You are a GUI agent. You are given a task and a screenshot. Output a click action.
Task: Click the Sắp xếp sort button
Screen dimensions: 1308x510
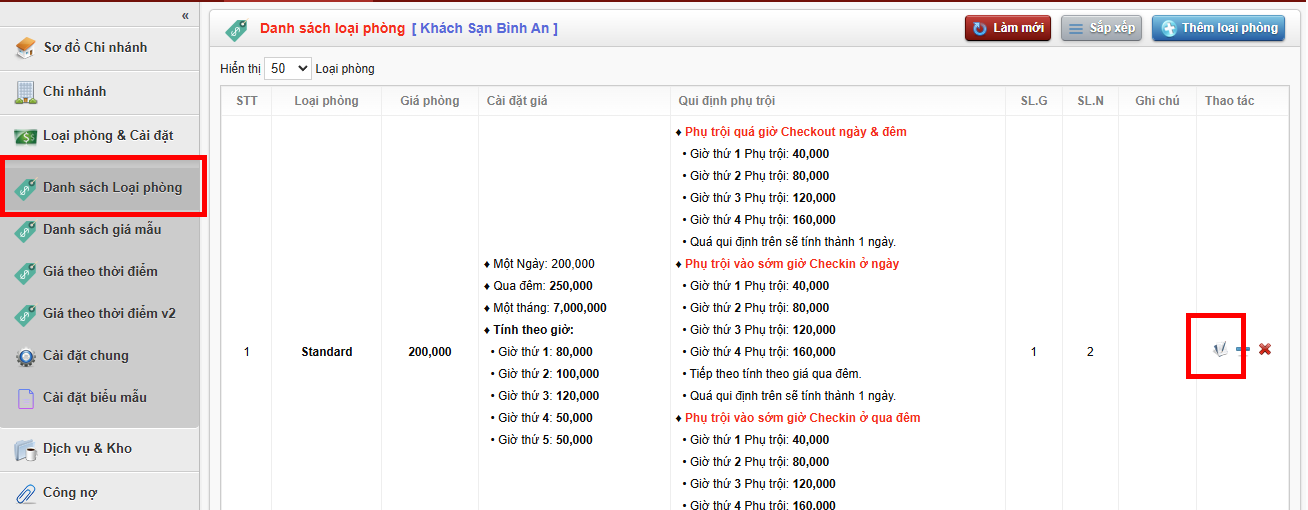(x=1101, y=28)
